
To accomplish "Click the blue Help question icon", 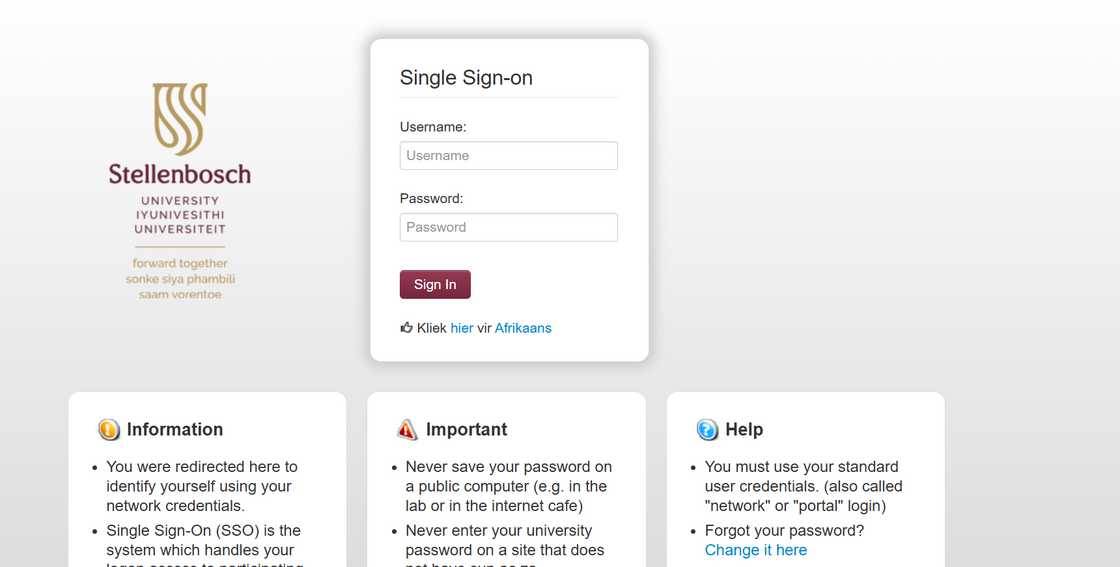I will (x=707, y=430).
